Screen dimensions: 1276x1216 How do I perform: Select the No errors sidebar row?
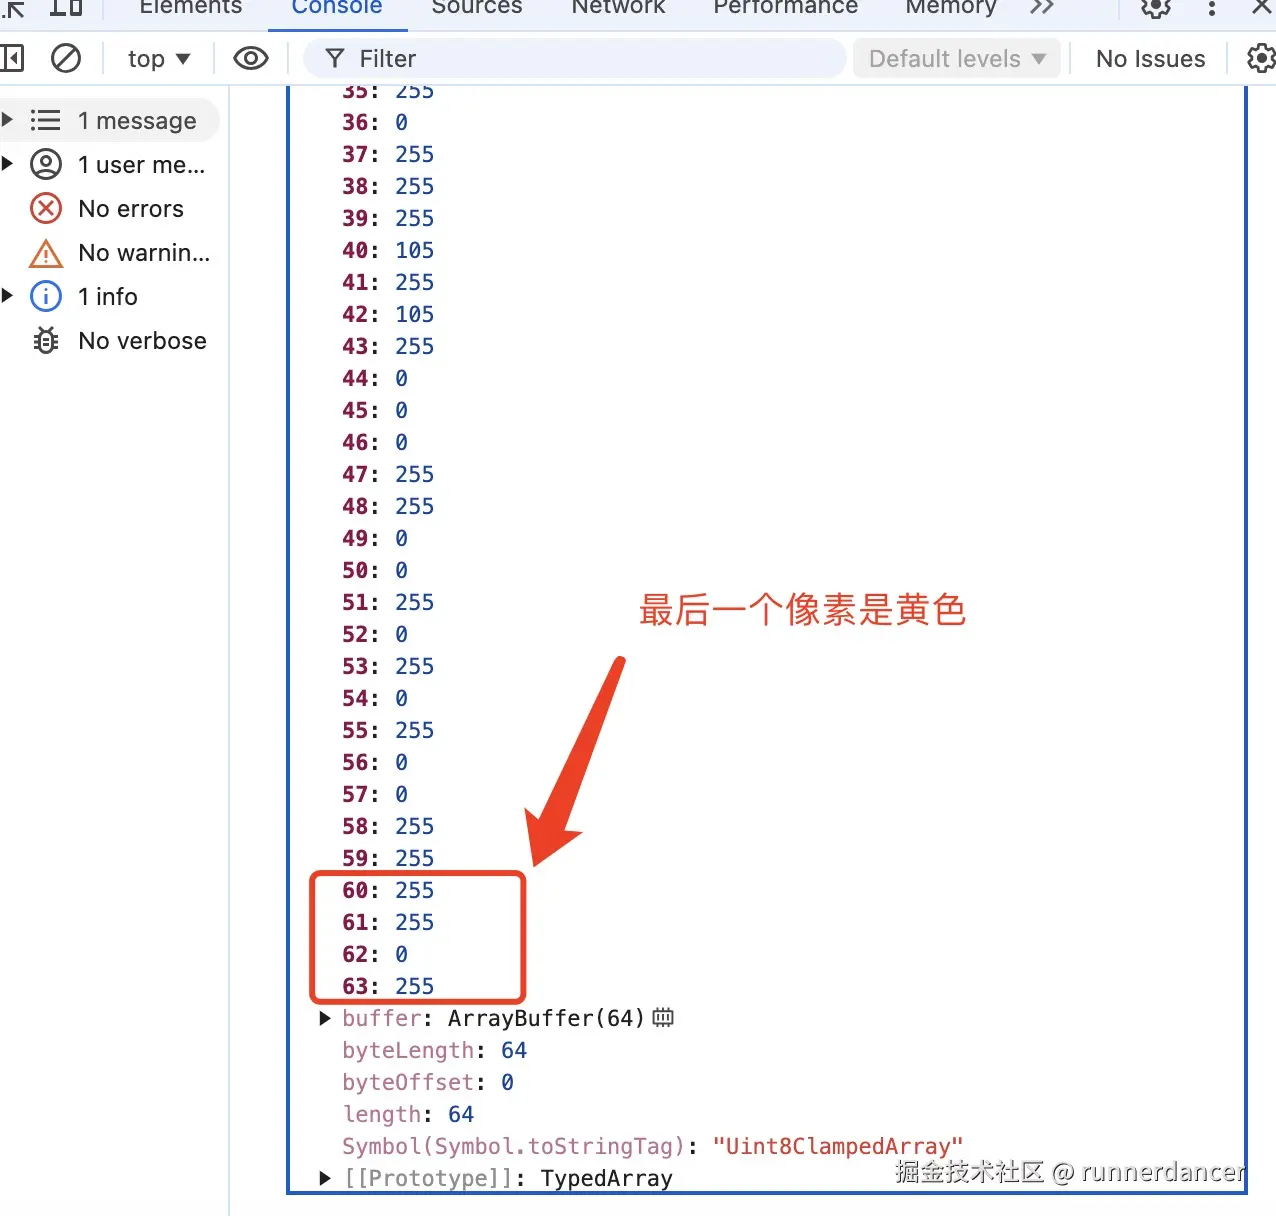click(110, 208)
